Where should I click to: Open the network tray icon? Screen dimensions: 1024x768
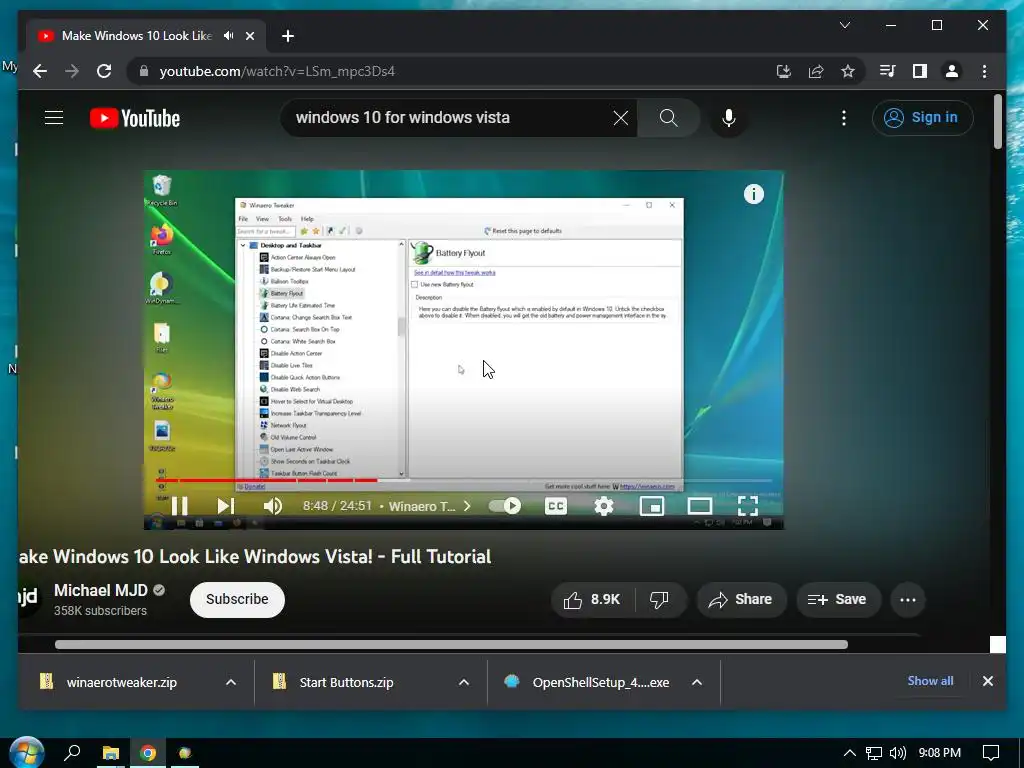874,753
